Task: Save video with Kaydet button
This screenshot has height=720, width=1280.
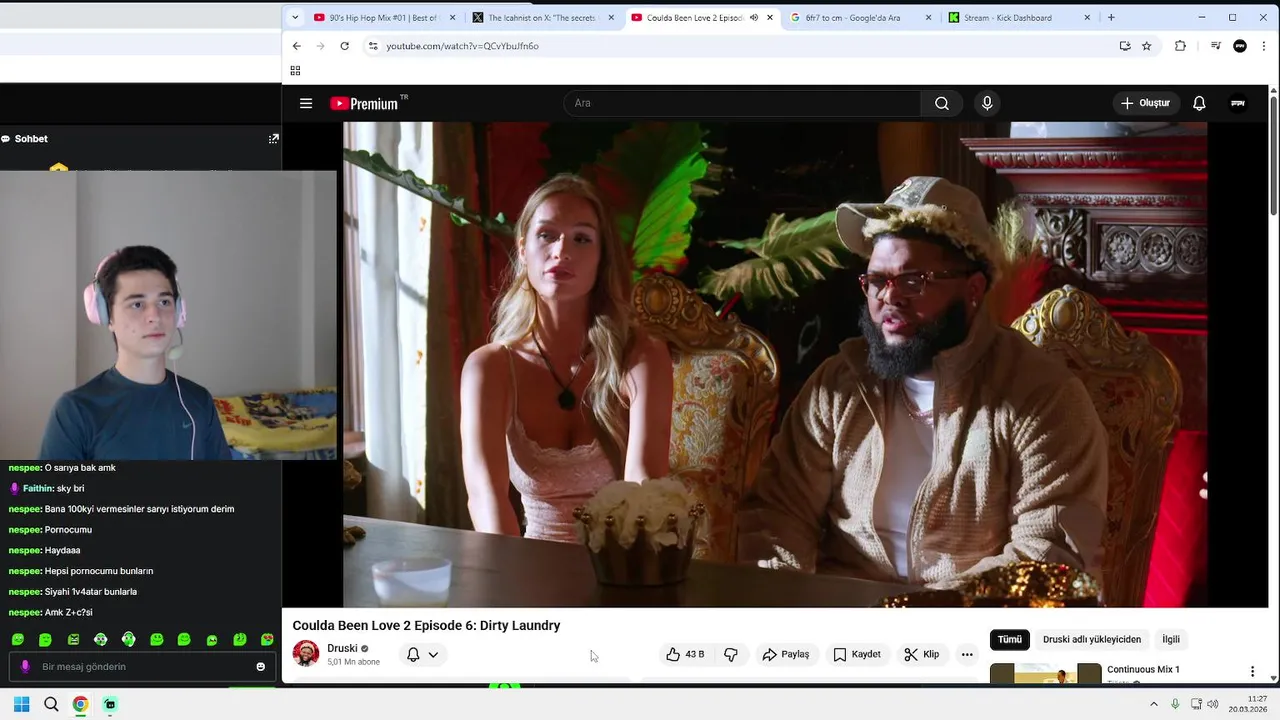Action: [x=857, y=654]
